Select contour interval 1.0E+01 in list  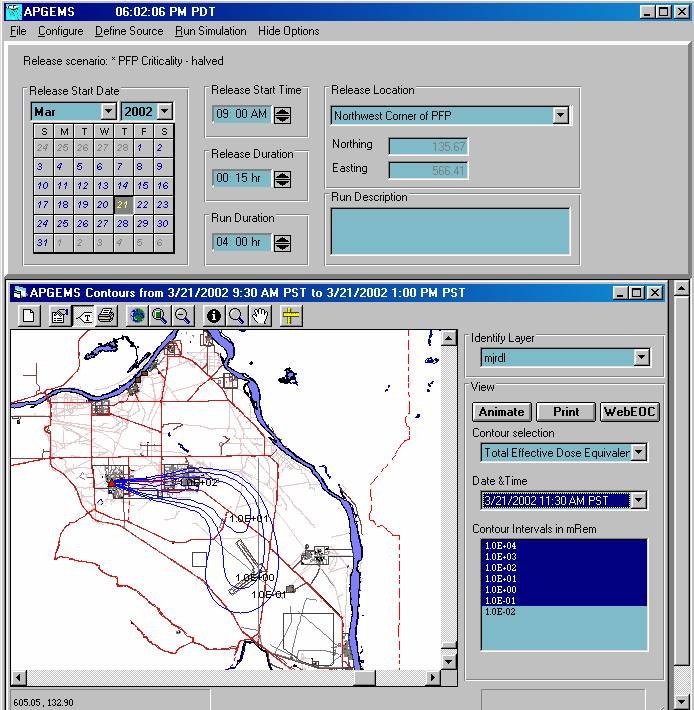tap(564, 579)
